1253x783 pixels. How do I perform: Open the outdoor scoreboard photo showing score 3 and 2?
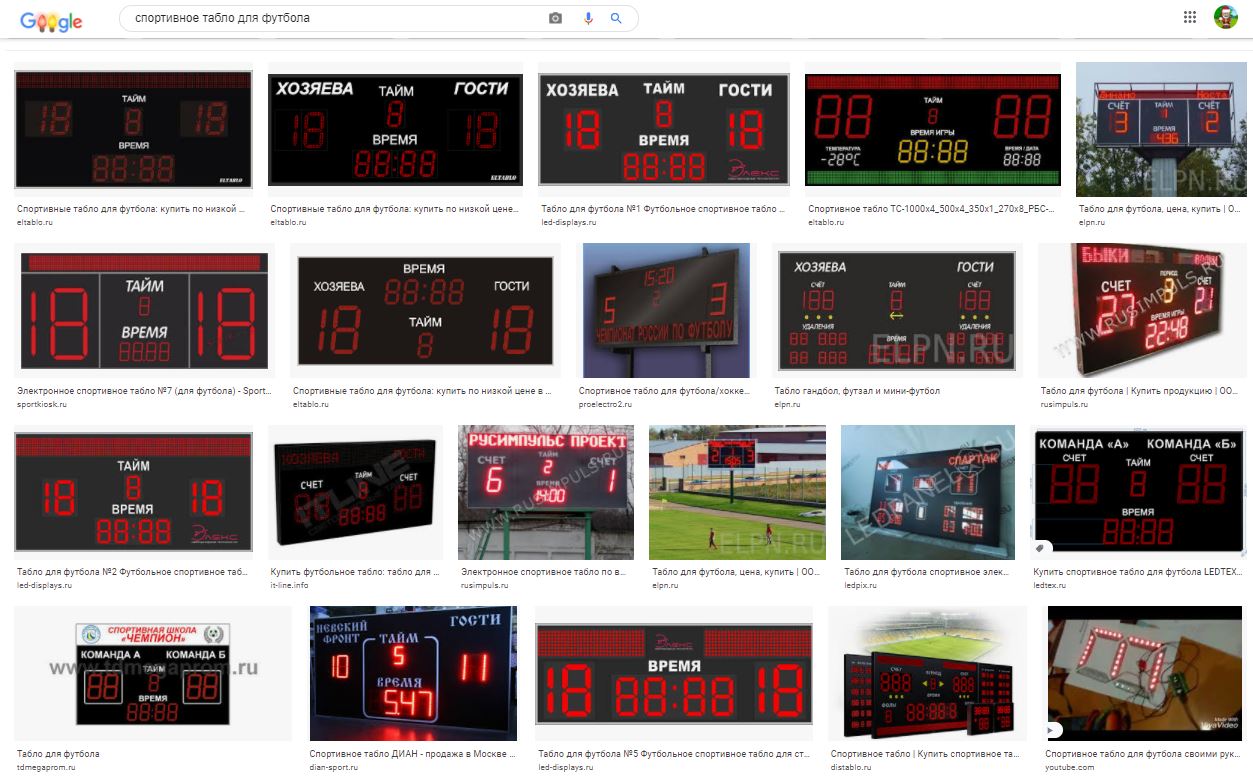[x=1161, y=129]
